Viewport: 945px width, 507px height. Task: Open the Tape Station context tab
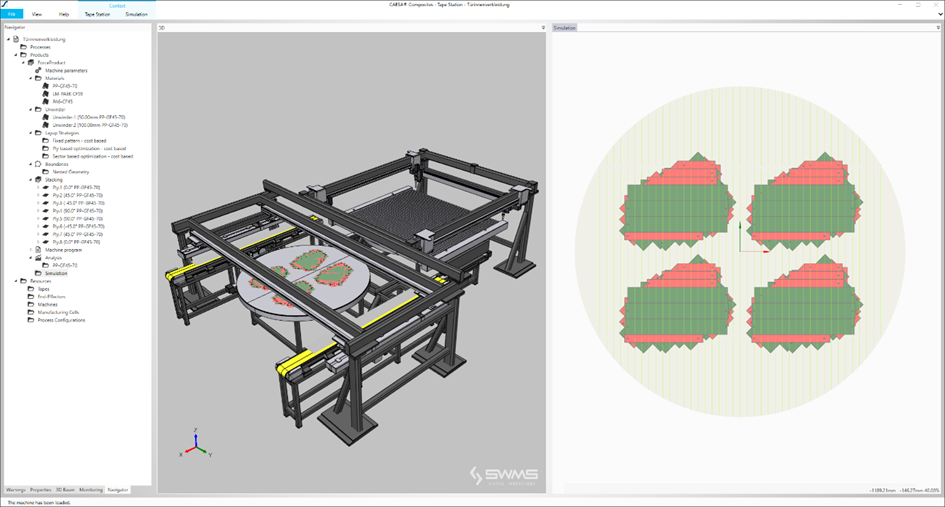point(96,15)
